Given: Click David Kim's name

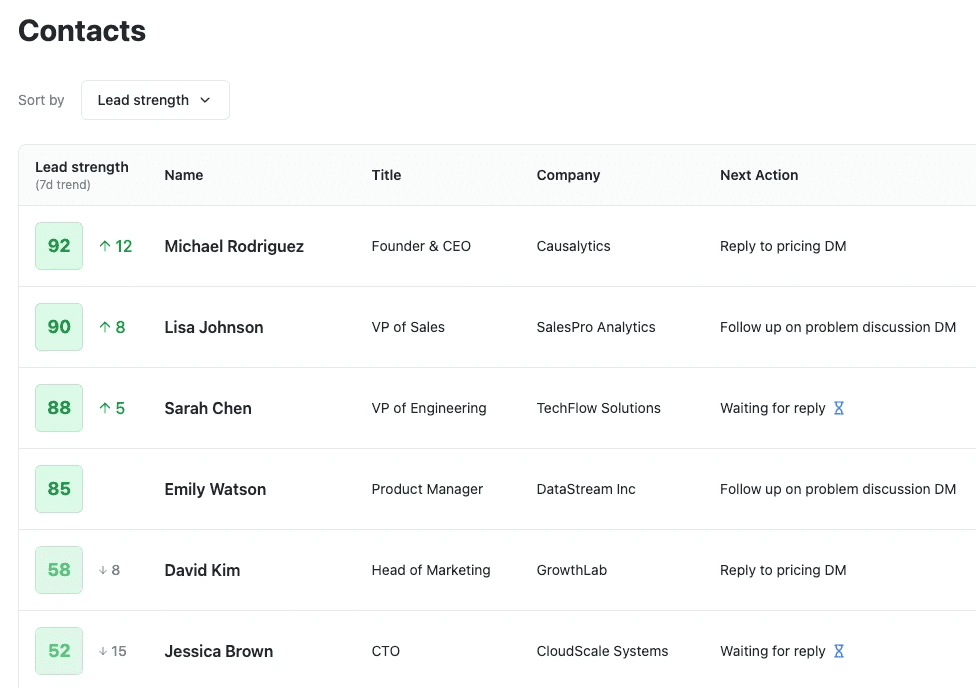Looking at the screenshot, I should coord(202,570).
